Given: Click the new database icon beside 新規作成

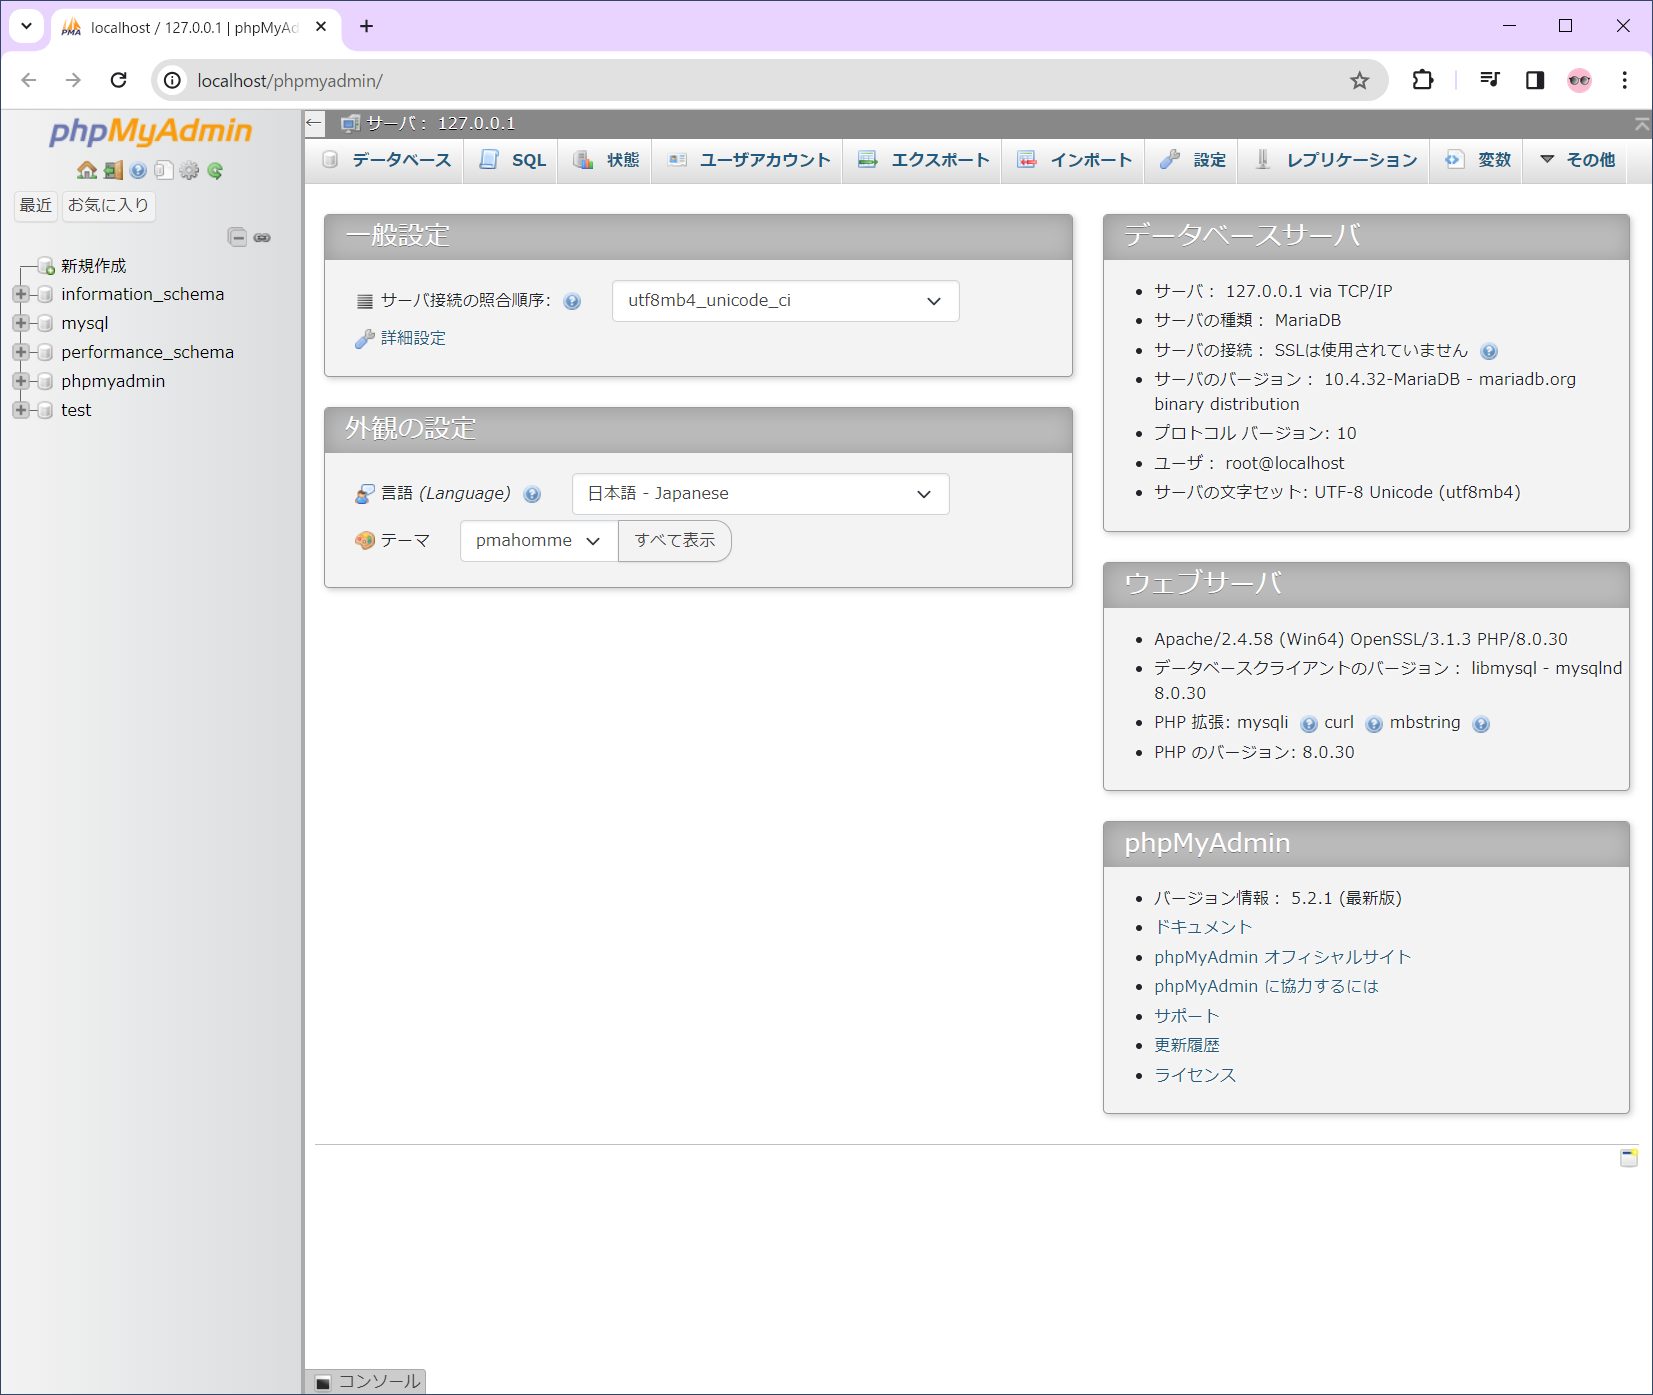Looking at the screenshot, I should [45, 266].
